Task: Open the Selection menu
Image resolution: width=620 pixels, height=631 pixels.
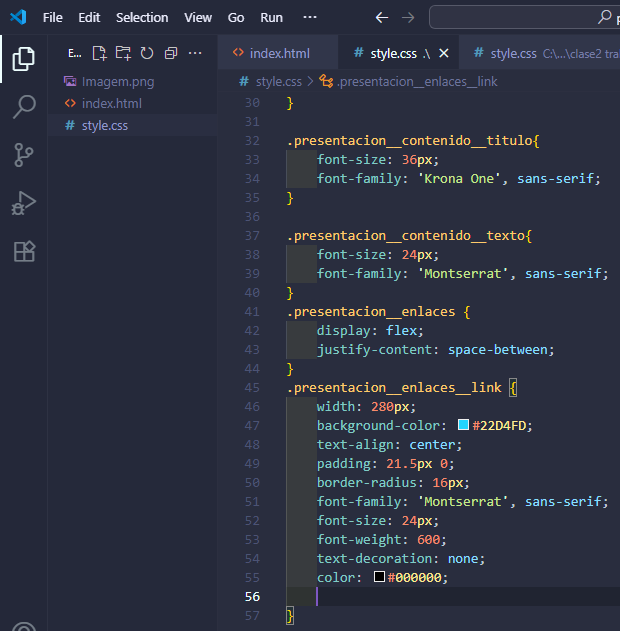Action: coord(142,18)
